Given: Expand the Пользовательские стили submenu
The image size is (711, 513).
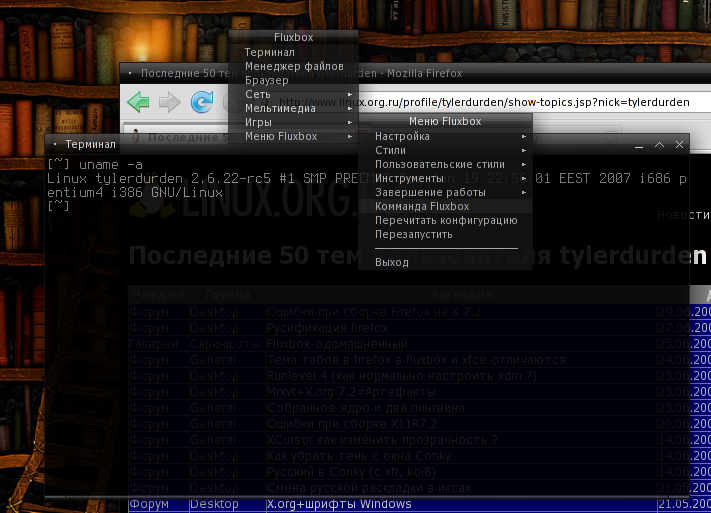Looking at the screenshot, I should (445, 164).
